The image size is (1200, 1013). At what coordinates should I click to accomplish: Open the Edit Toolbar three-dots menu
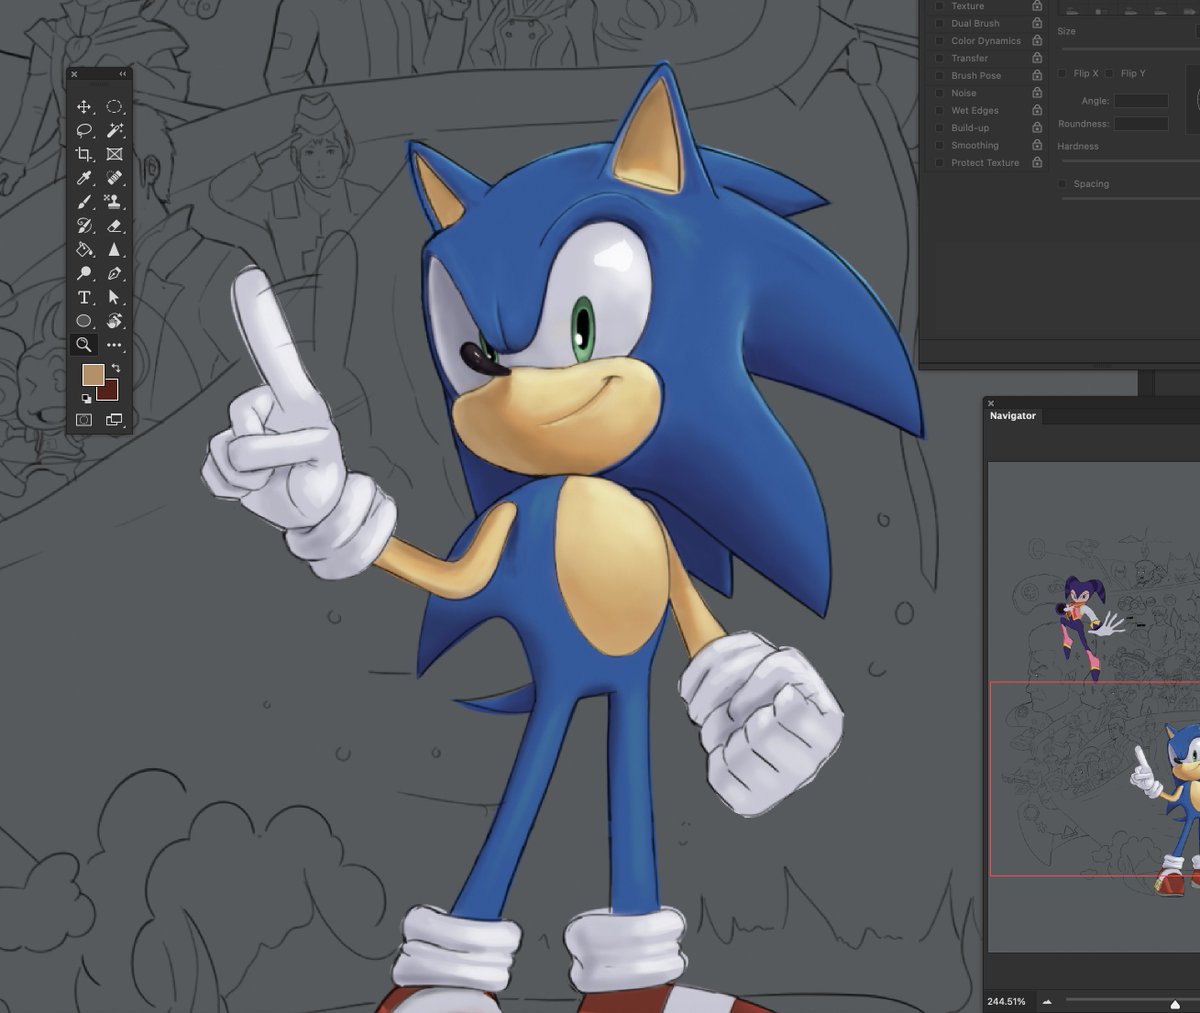tap(114, 345)
